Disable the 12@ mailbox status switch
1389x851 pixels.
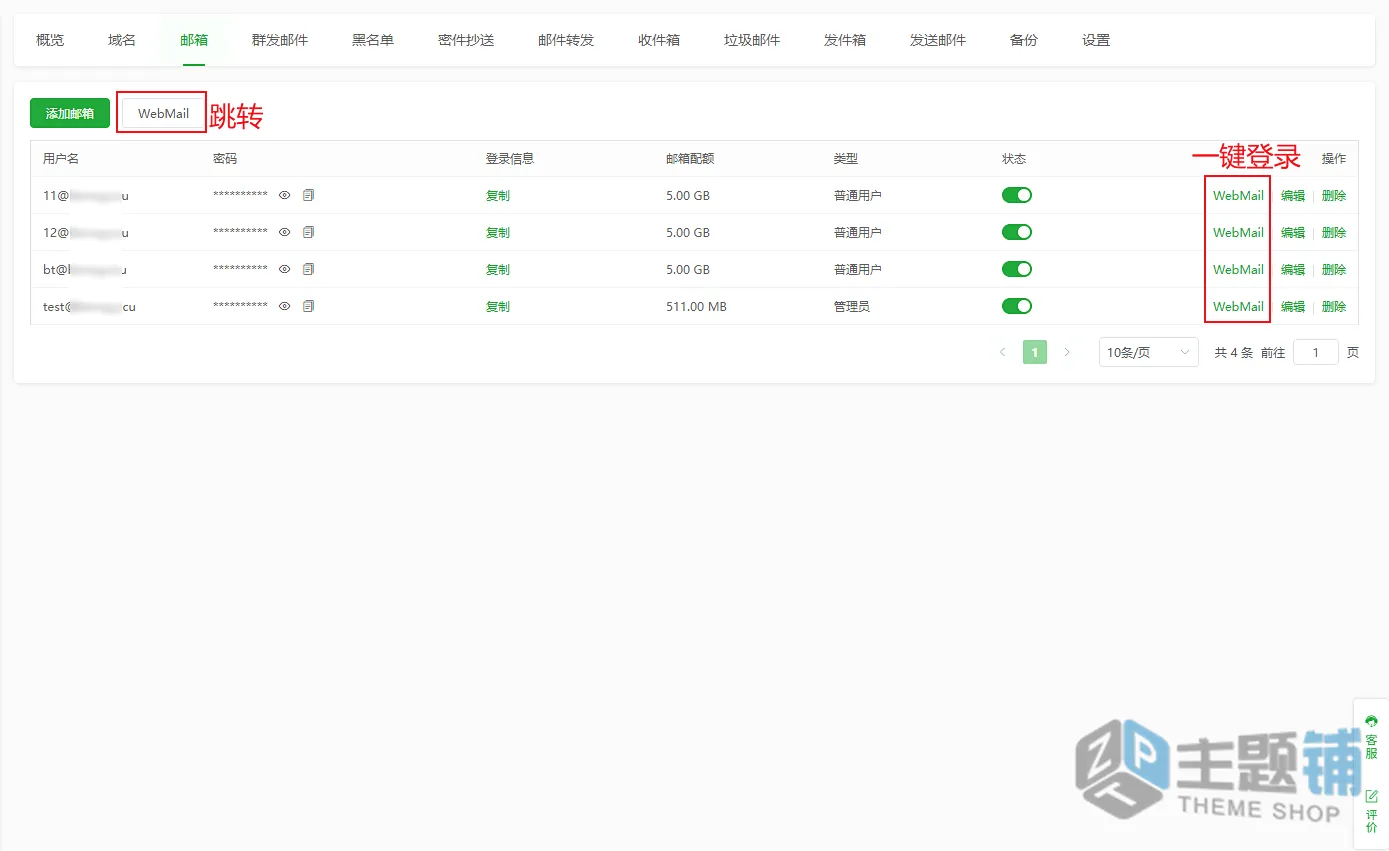coord(1017,232)
